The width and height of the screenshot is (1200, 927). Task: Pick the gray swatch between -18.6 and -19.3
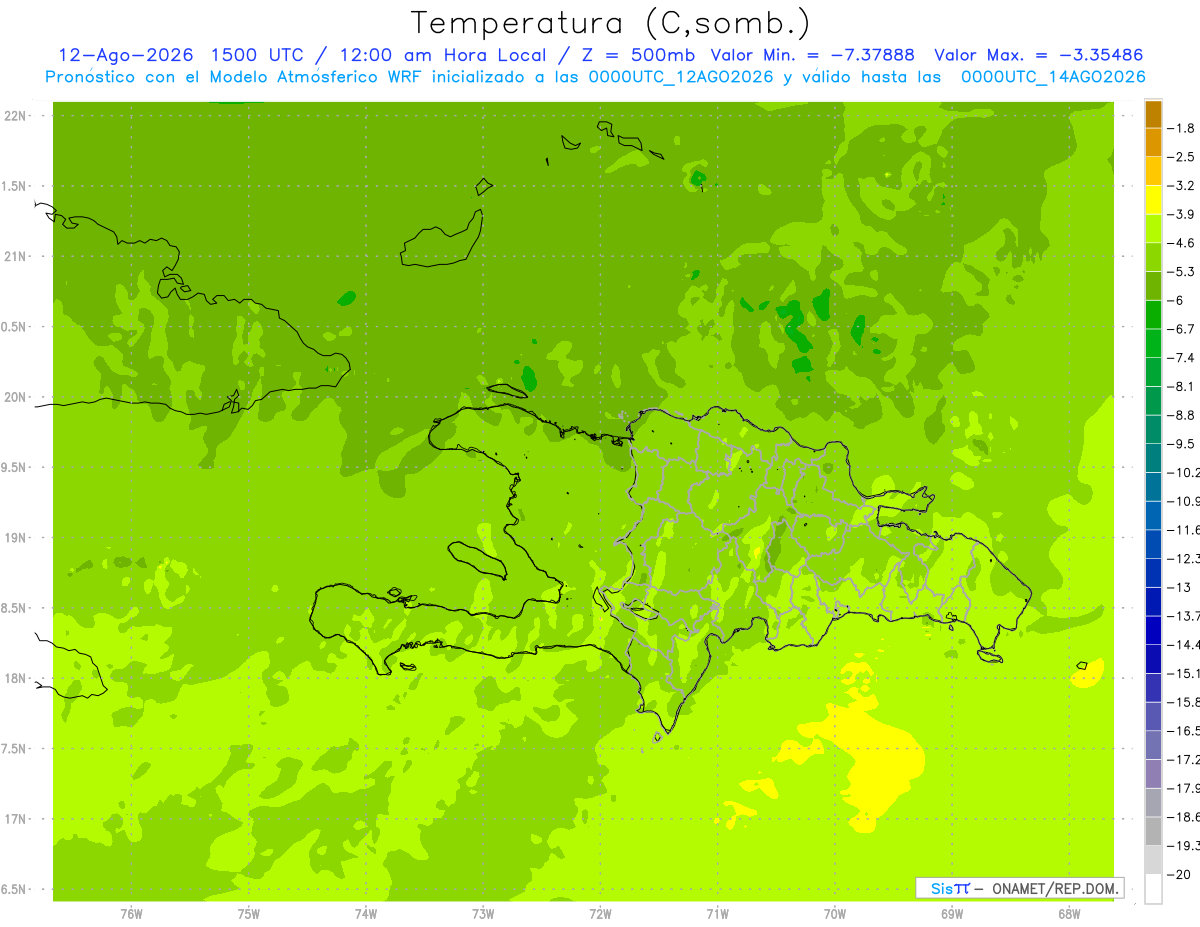pos(1153,832)
